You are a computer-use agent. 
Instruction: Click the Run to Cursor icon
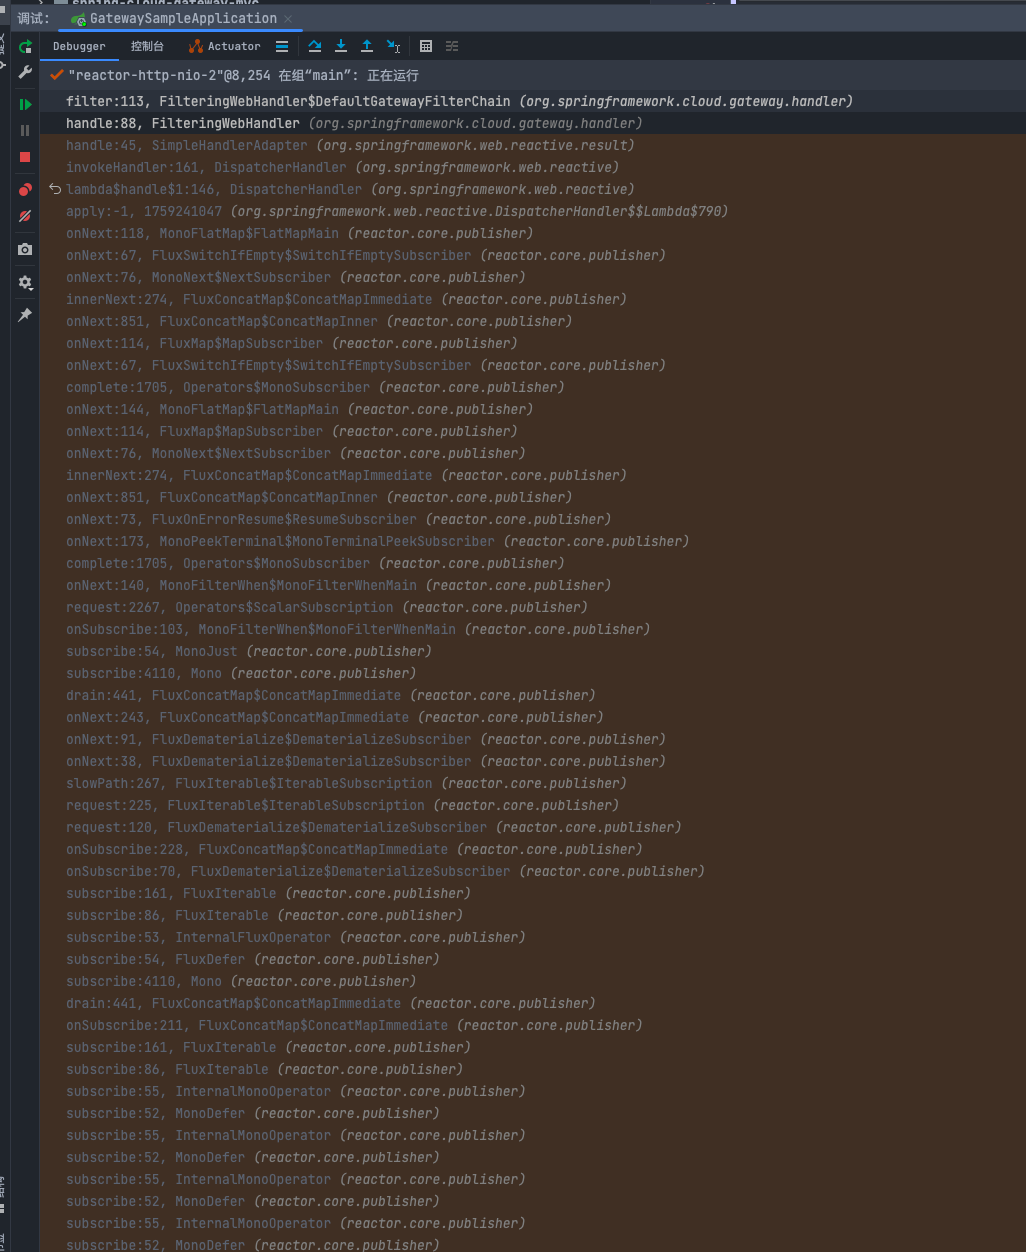[x=393, y=46]
